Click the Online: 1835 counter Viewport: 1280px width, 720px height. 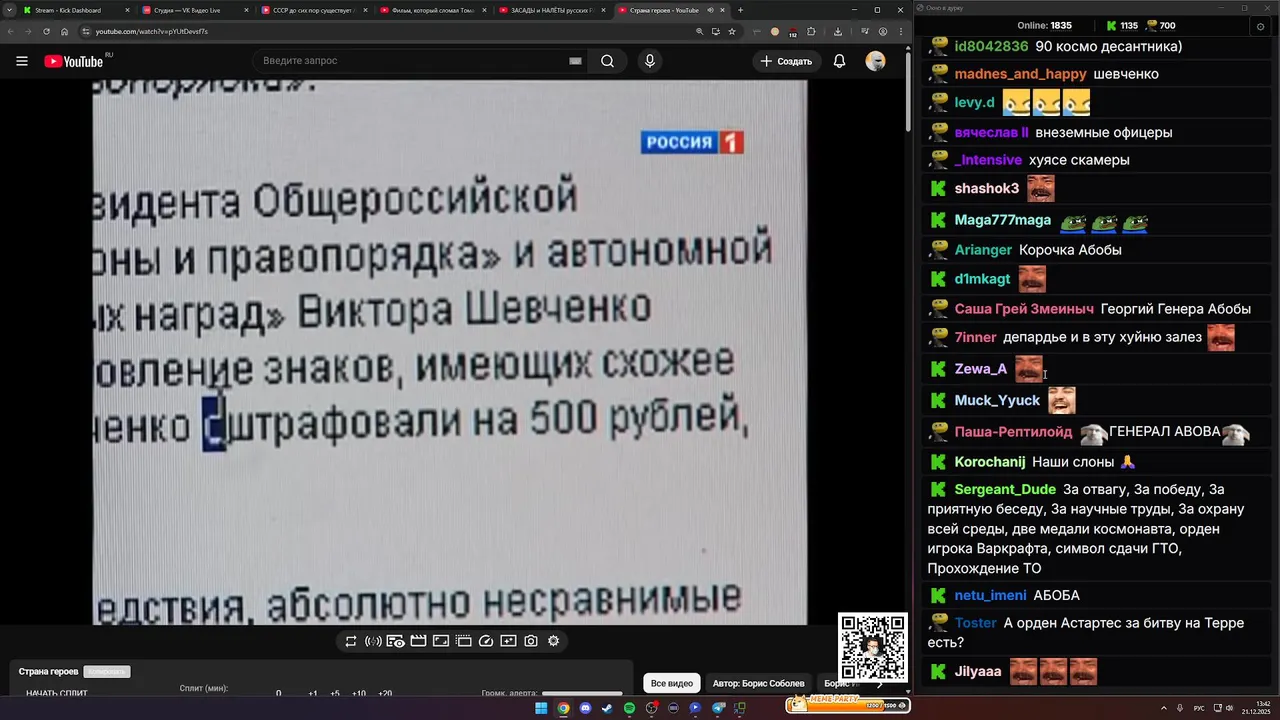(x=1044, y=25)
